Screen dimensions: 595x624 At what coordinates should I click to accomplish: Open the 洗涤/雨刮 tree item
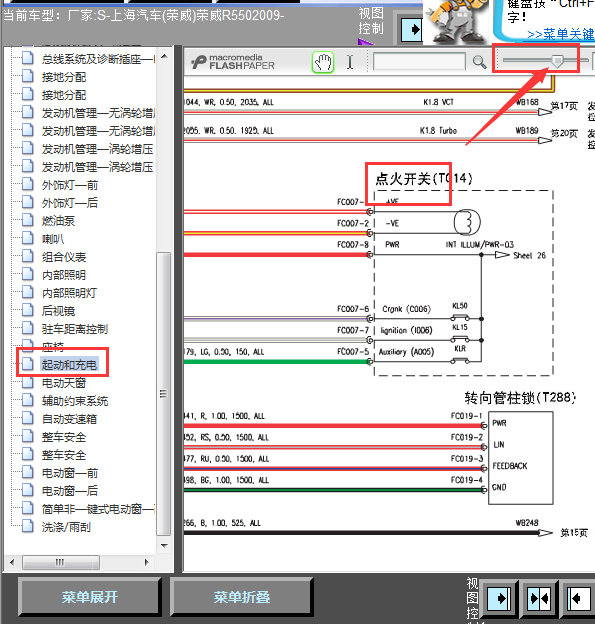click(66, 527)
